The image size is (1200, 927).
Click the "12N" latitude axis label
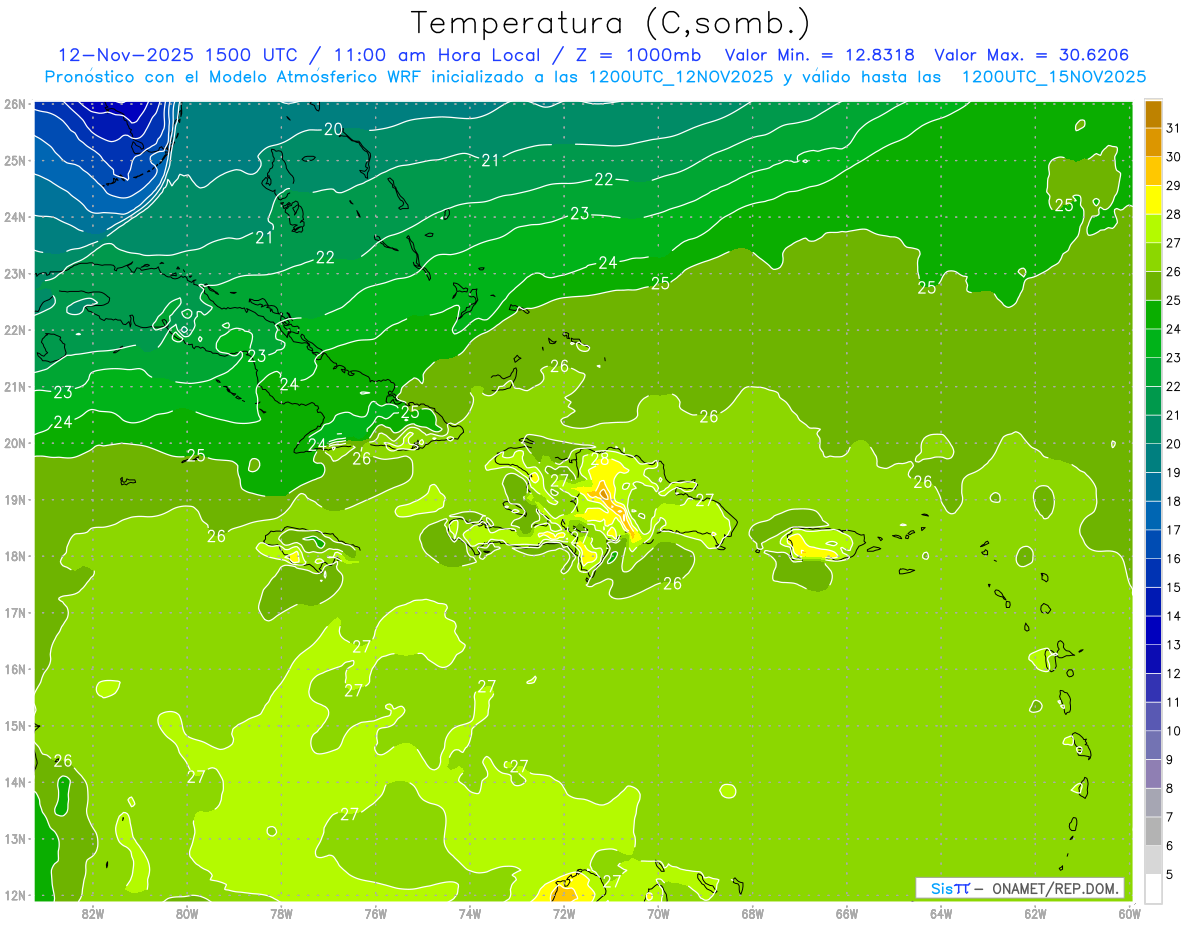[14, 895]
